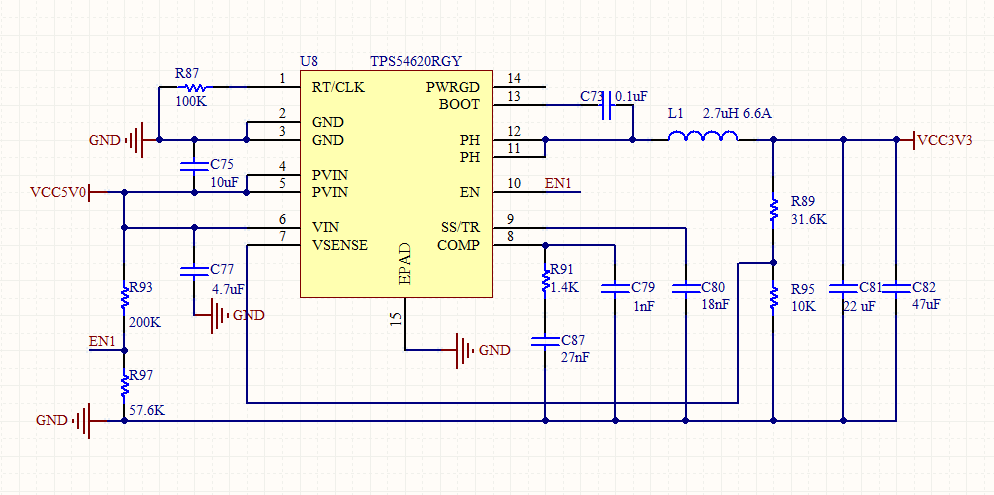Select the R89 resistor symbol

tap(773, 209)
